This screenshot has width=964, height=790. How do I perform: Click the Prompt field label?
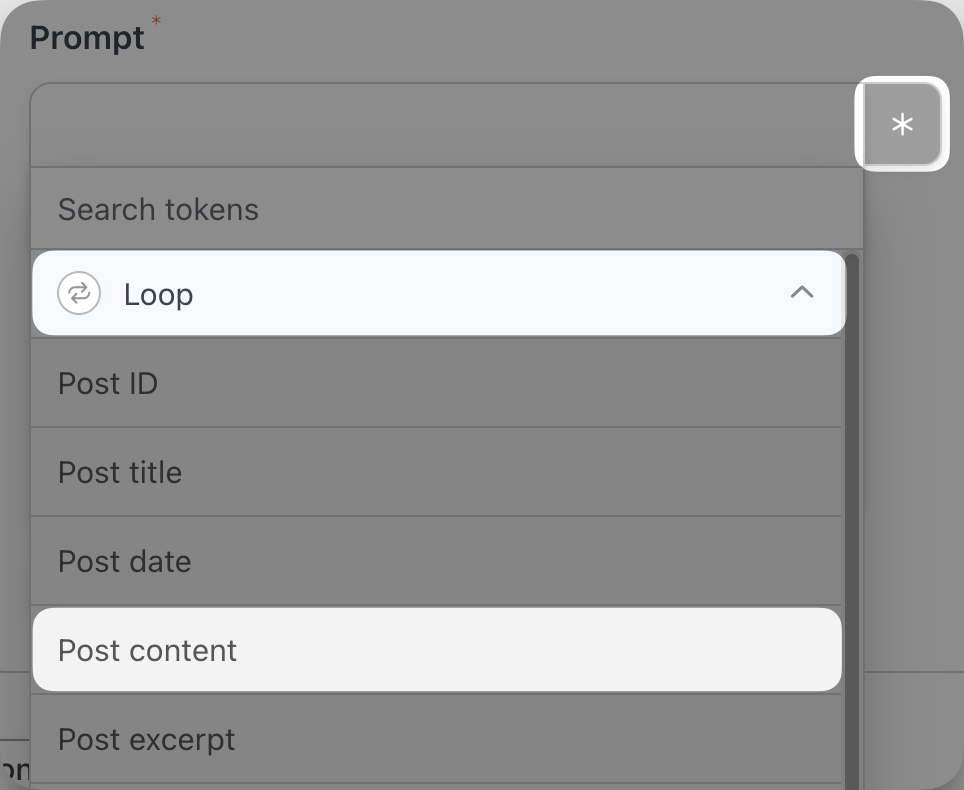87,38
